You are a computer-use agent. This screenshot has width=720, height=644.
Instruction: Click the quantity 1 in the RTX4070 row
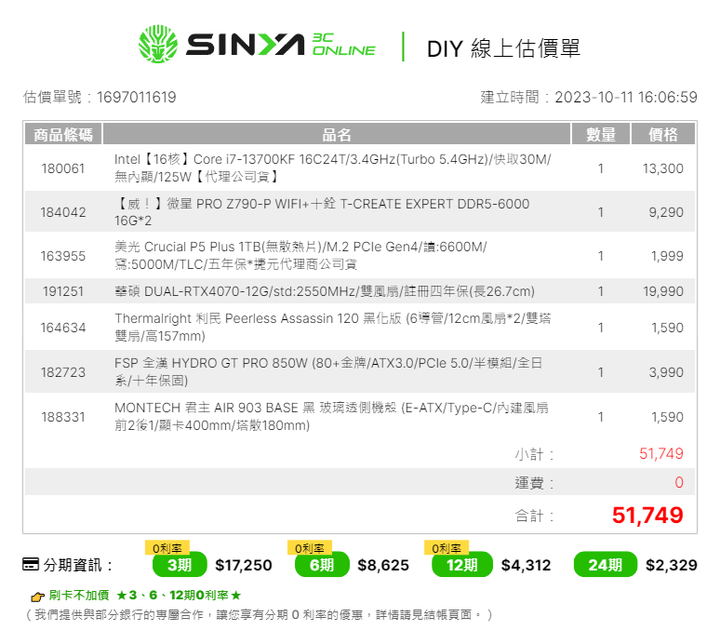(600, 291)
